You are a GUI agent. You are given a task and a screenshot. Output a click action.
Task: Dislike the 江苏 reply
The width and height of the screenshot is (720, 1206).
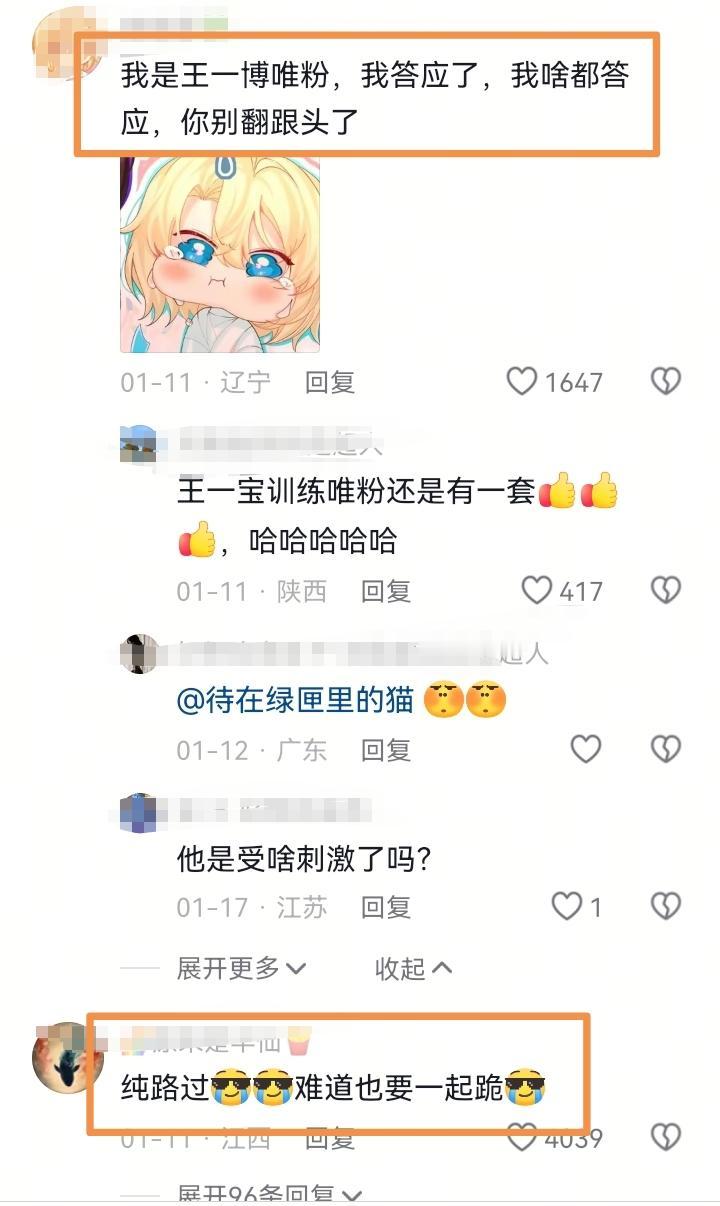(666, 906)
